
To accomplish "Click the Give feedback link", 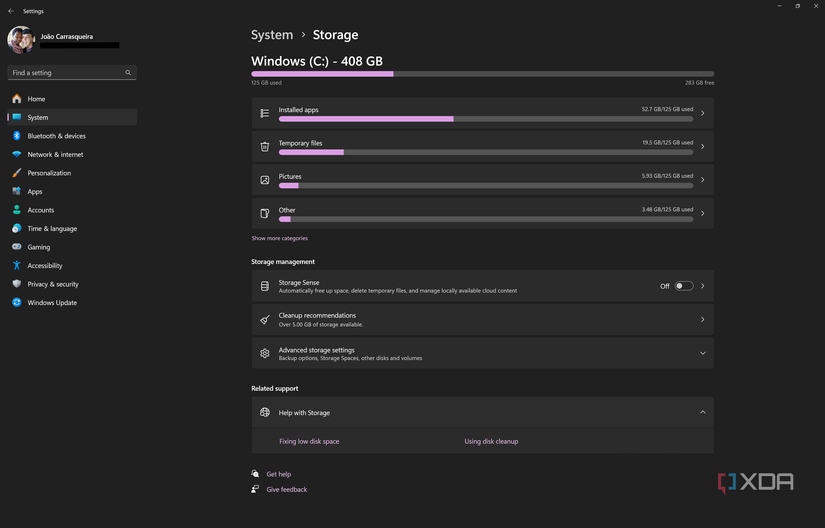I will [x=287, y=489].
